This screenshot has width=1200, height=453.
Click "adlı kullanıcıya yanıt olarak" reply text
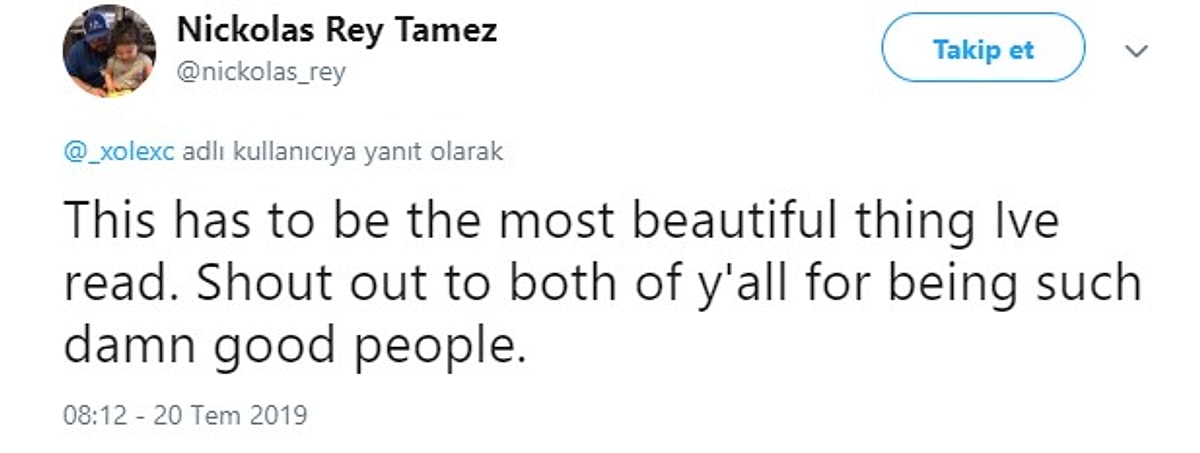pyautogui.click(x=342, y=152)
